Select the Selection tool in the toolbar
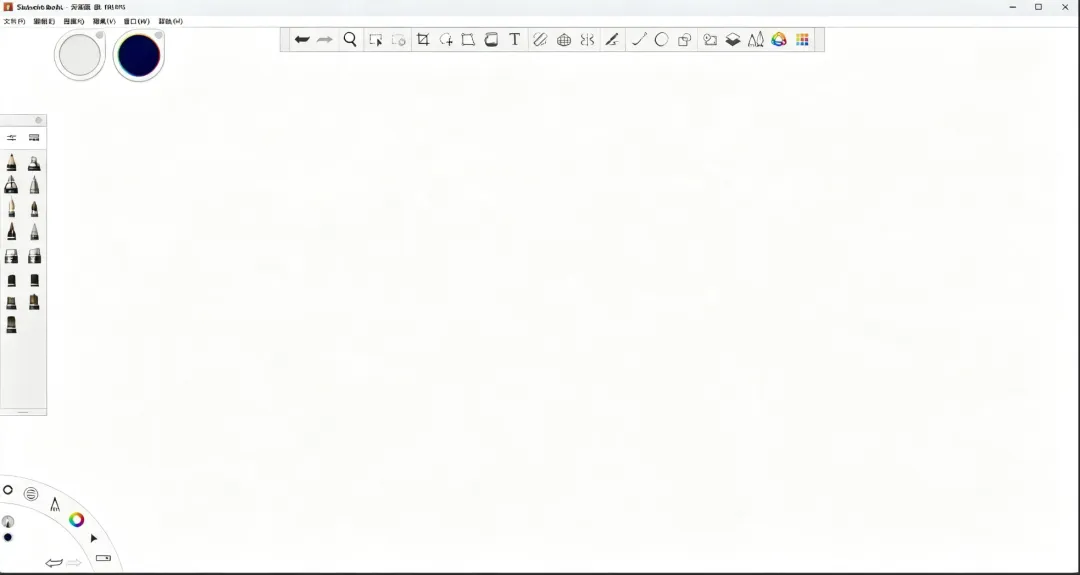Image resolution: width=1080 pixels, height=575 pixels. [x=375, y=40]
